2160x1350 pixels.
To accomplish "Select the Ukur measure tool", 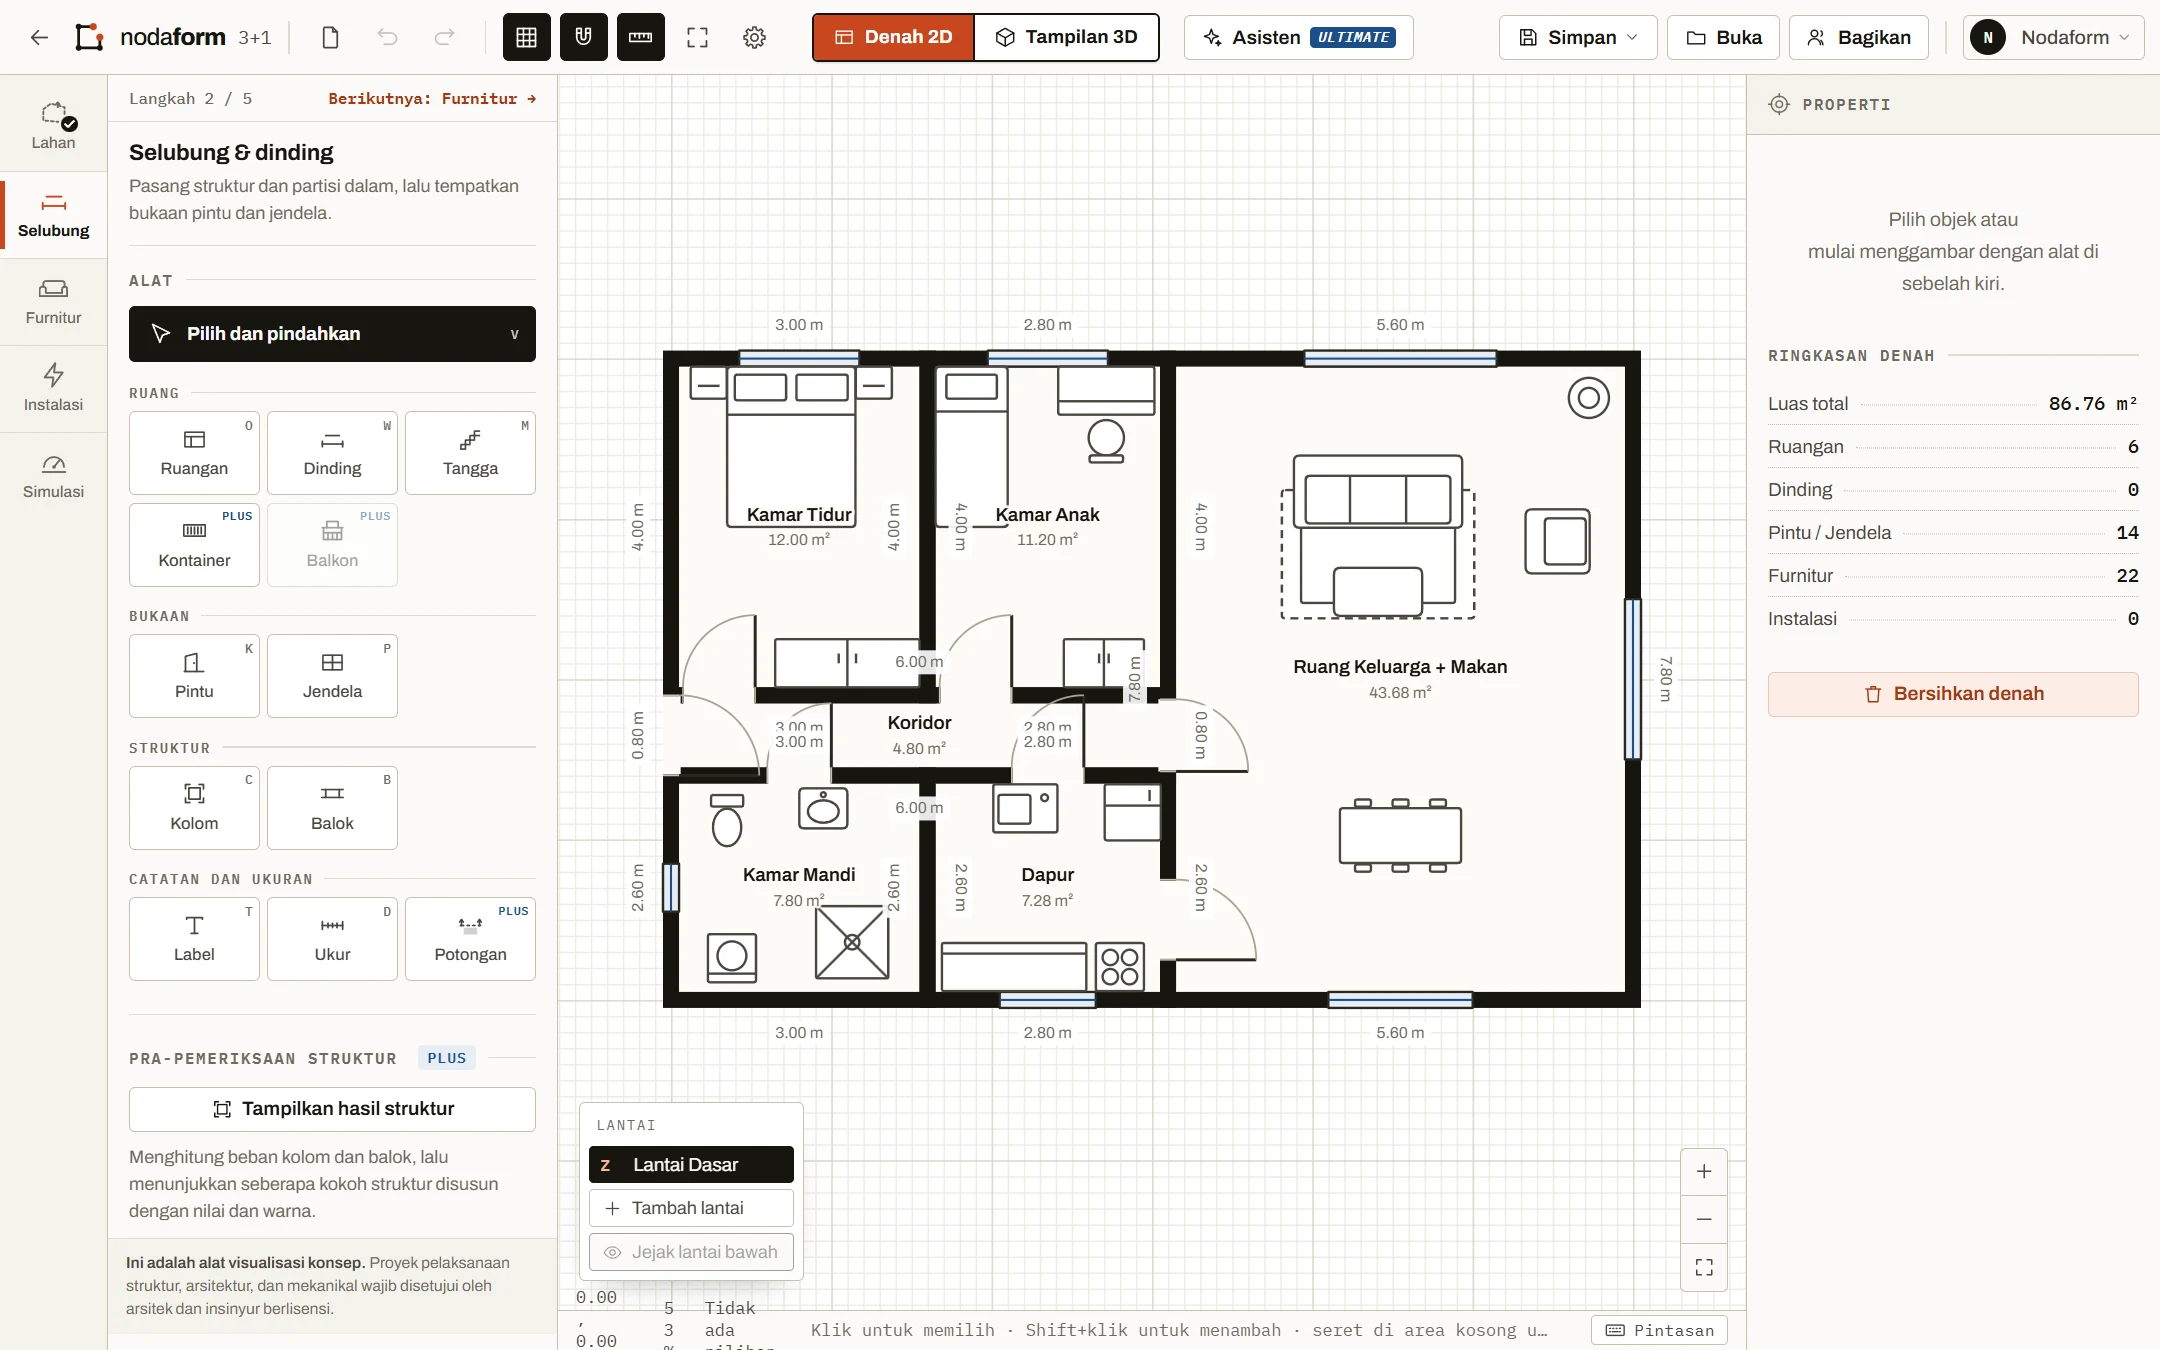I will [x=332, y=939].
